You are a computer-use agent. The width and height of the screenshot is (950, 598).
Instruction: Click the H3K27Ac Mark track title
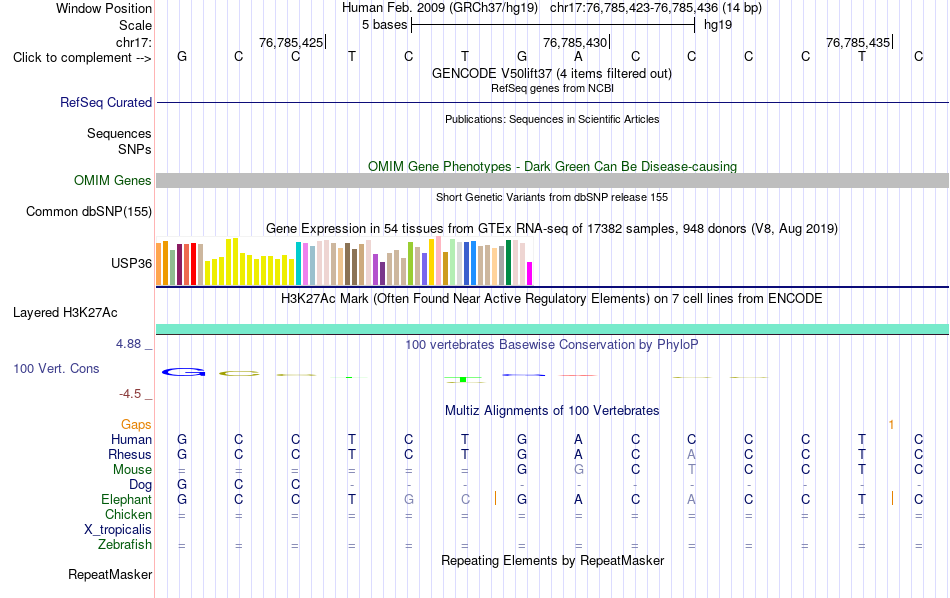pyautogui.click(x=552, y=299)
